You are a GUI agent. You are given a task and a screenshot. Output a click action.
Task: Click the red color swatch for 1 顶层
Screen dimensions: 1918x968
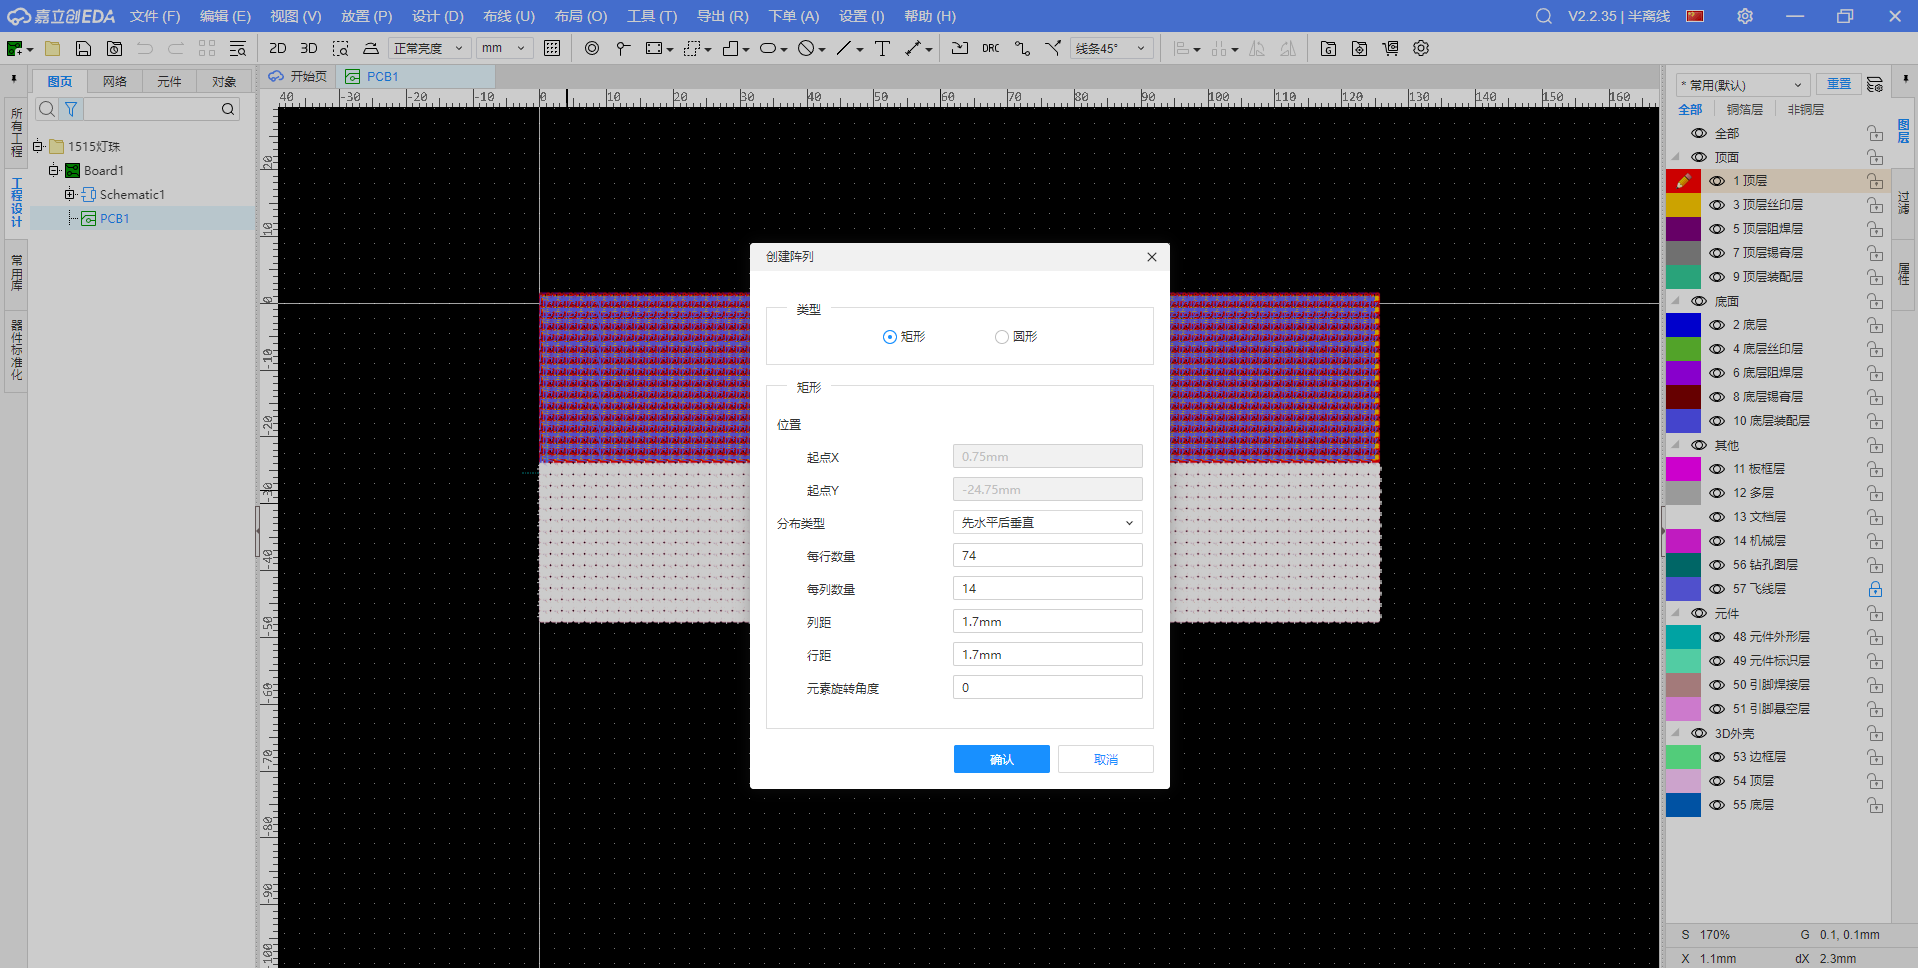pos(1683,181)
